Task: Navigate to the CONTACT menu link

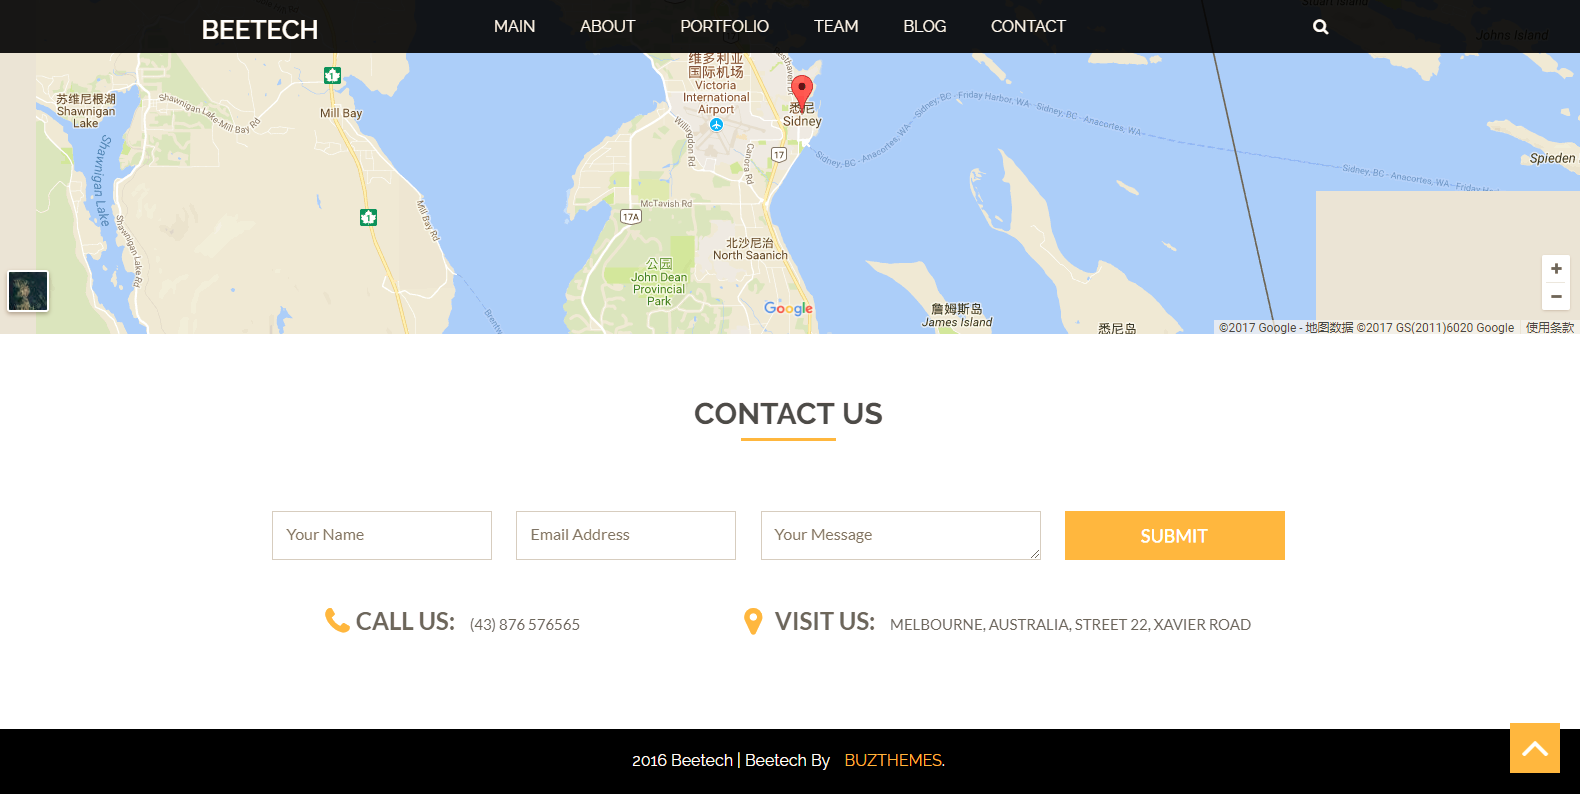Action: tap(1028, 26)
